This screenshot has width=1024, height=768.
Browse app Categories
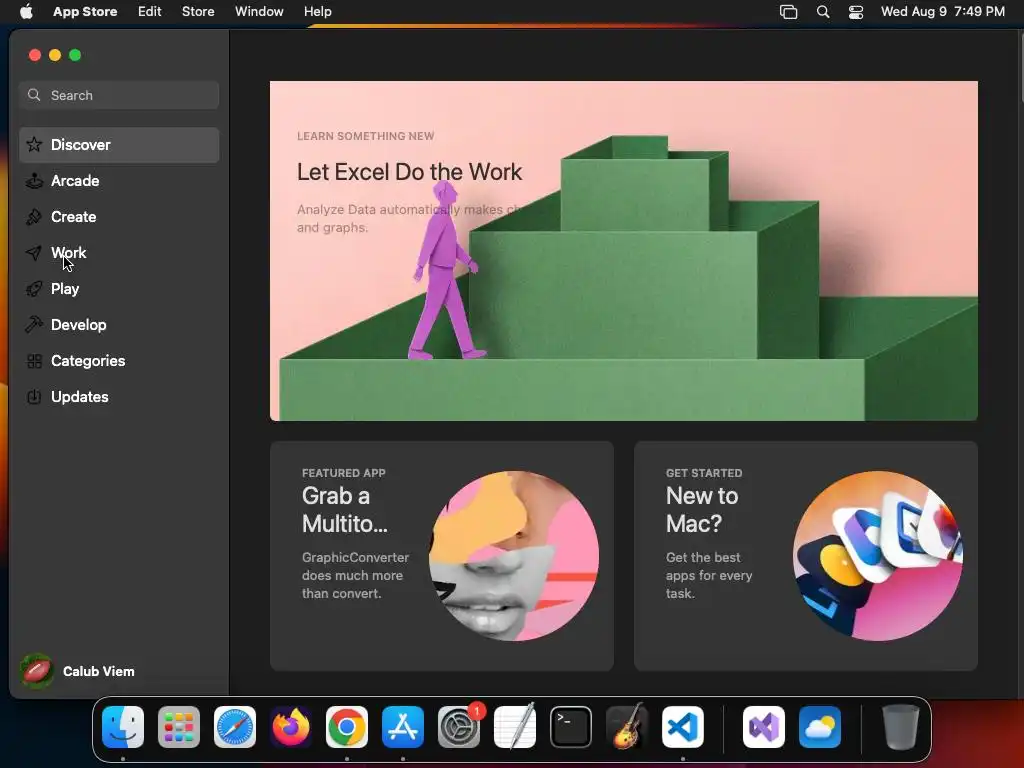click(119, 360)
